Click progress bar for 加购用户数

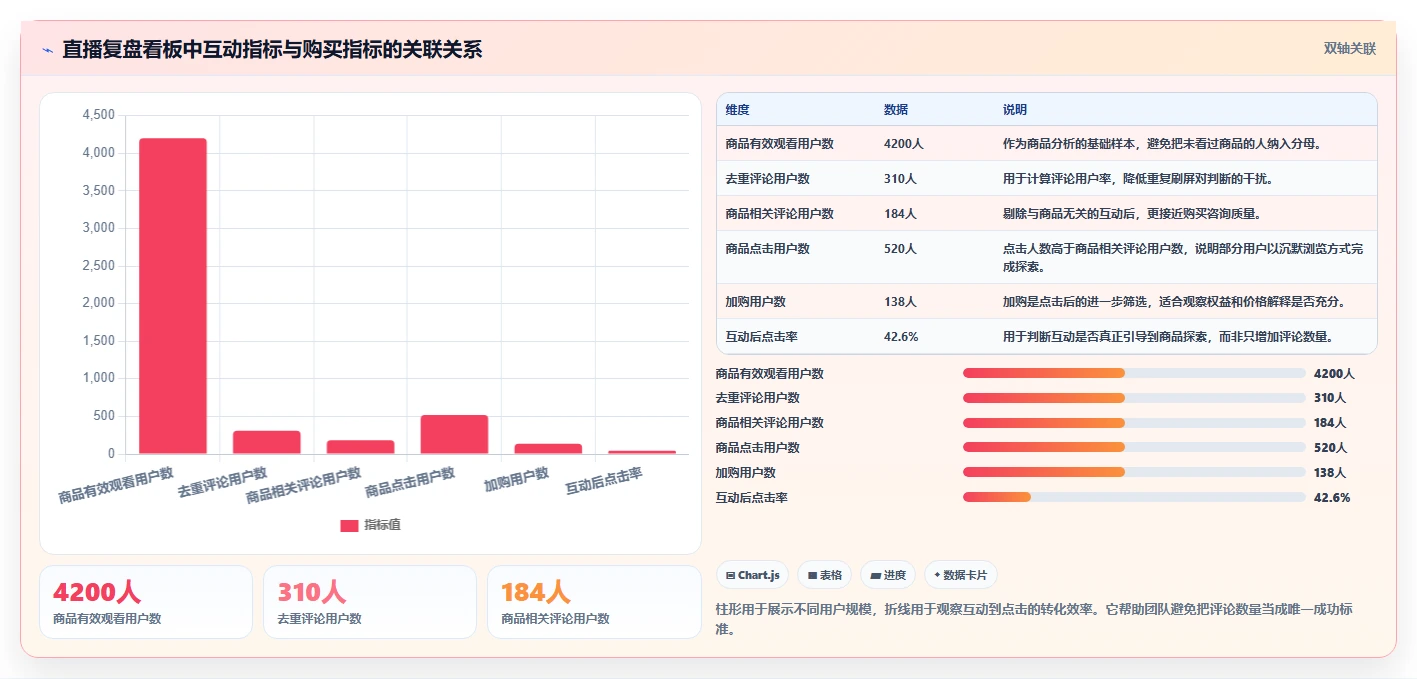[x=1134, y=472]
